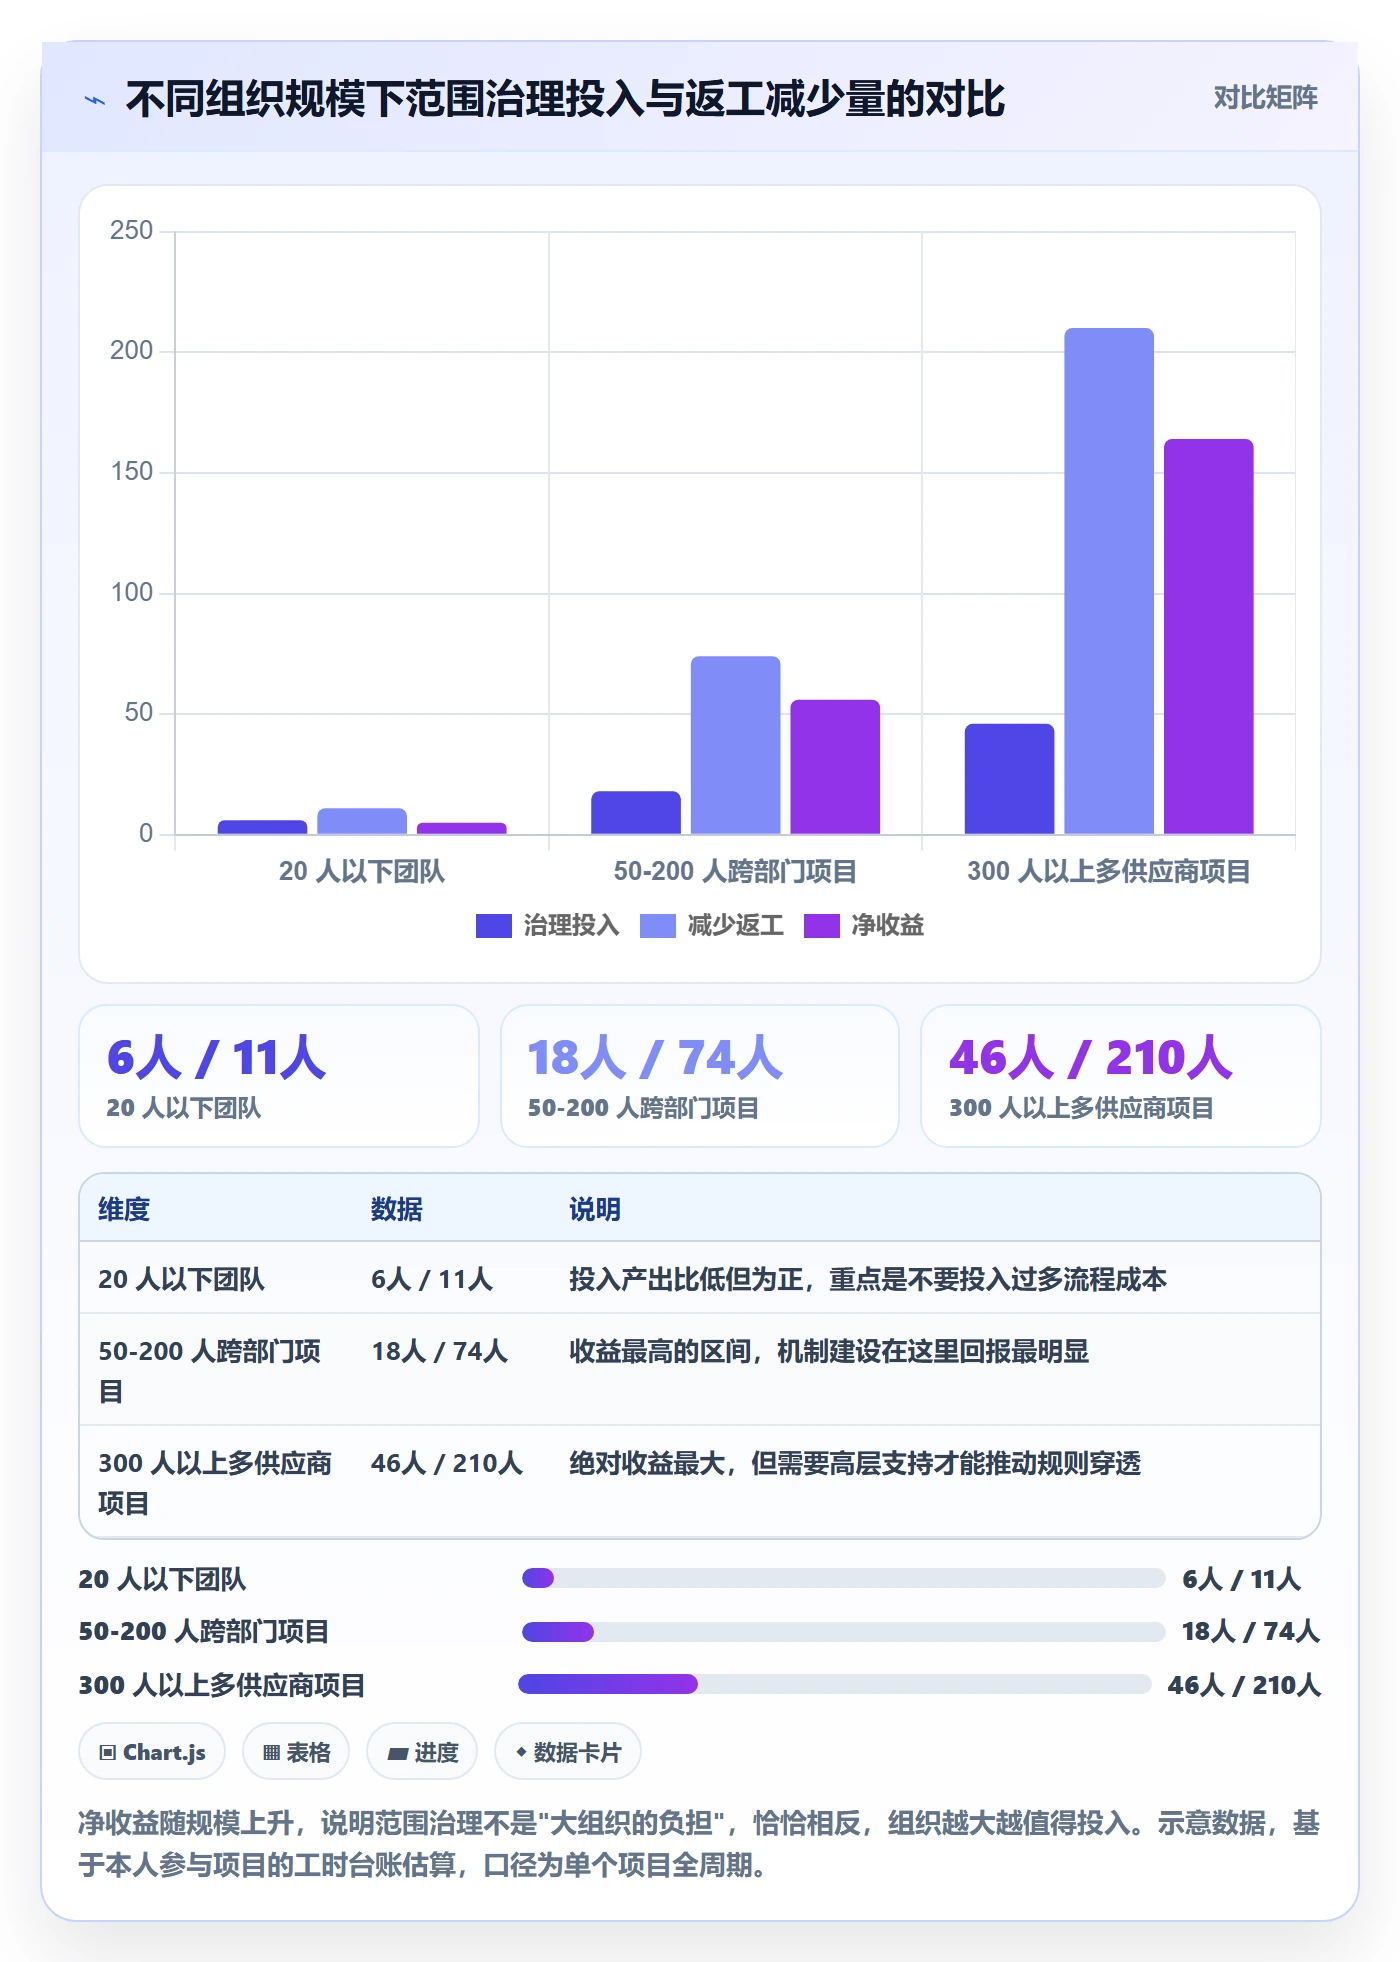Click the 减少返工 bar for 20 人以下团队
This screenshot has height=1962, width=1400.
click(362, 821)
